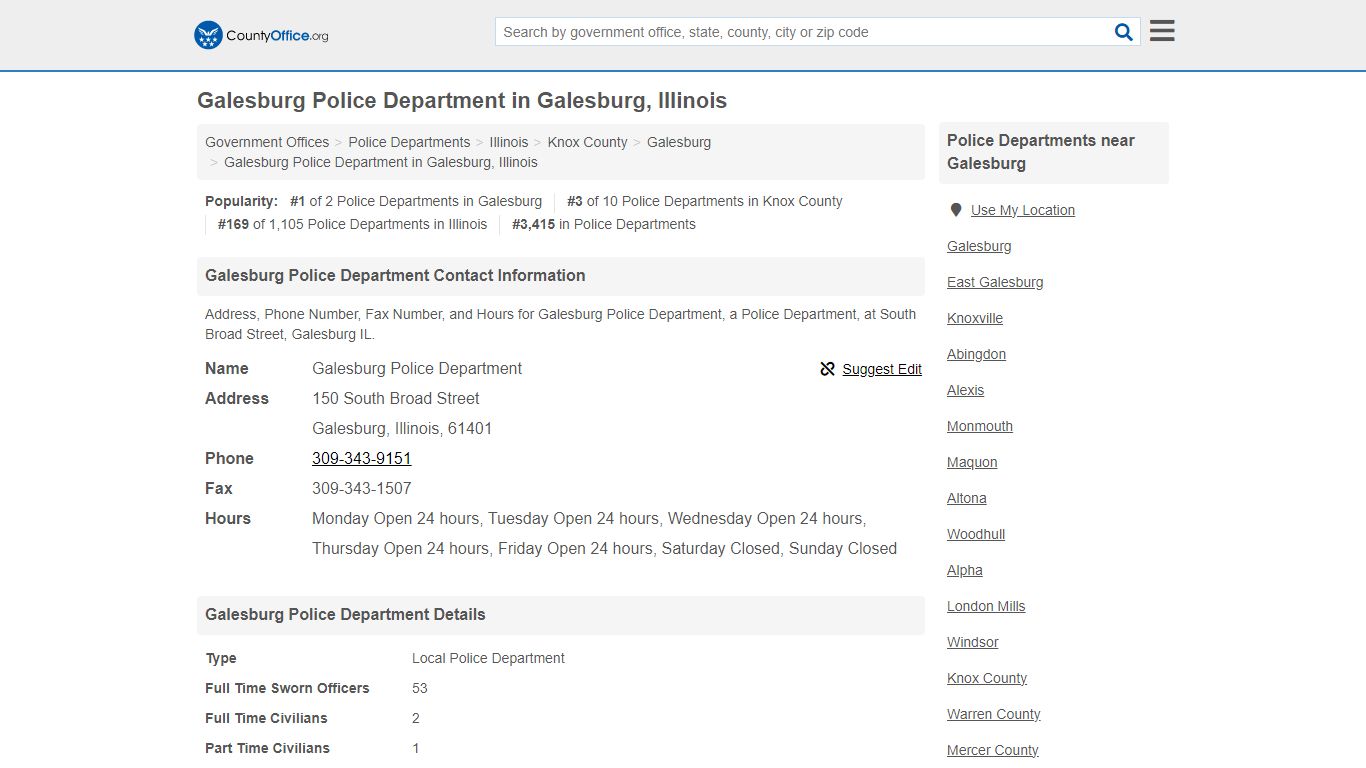Image resolution: width=1366 pixels, height=768 pixels.
Task: Go to Illinois breadcrumb link
Action: 509,142
